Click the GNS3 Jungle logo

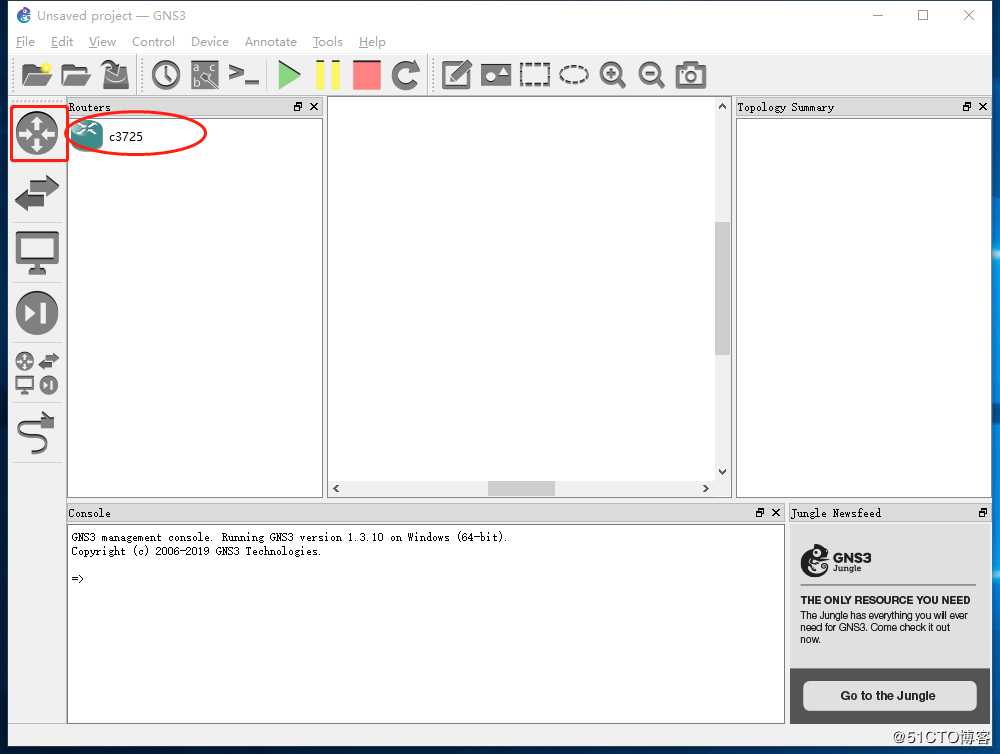pyautogui.click(x=836, y=561)
